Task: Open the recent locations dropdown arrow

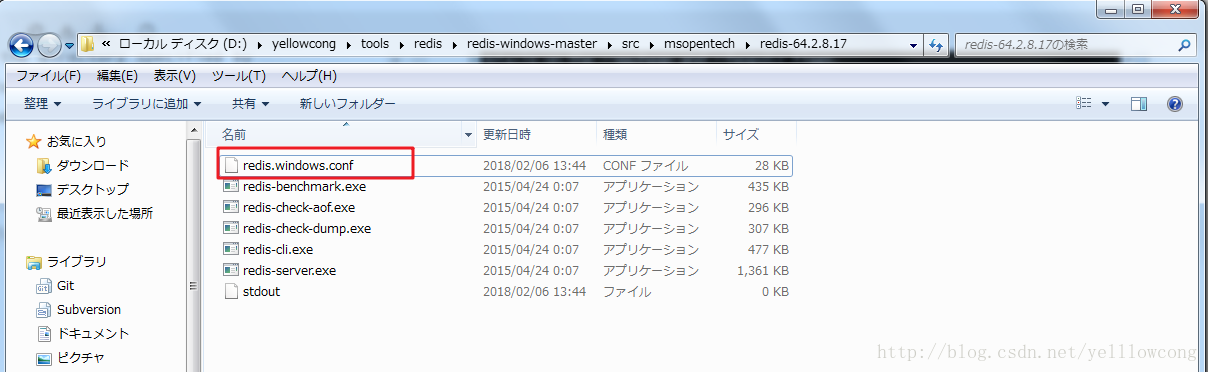Action: point(69,46)
